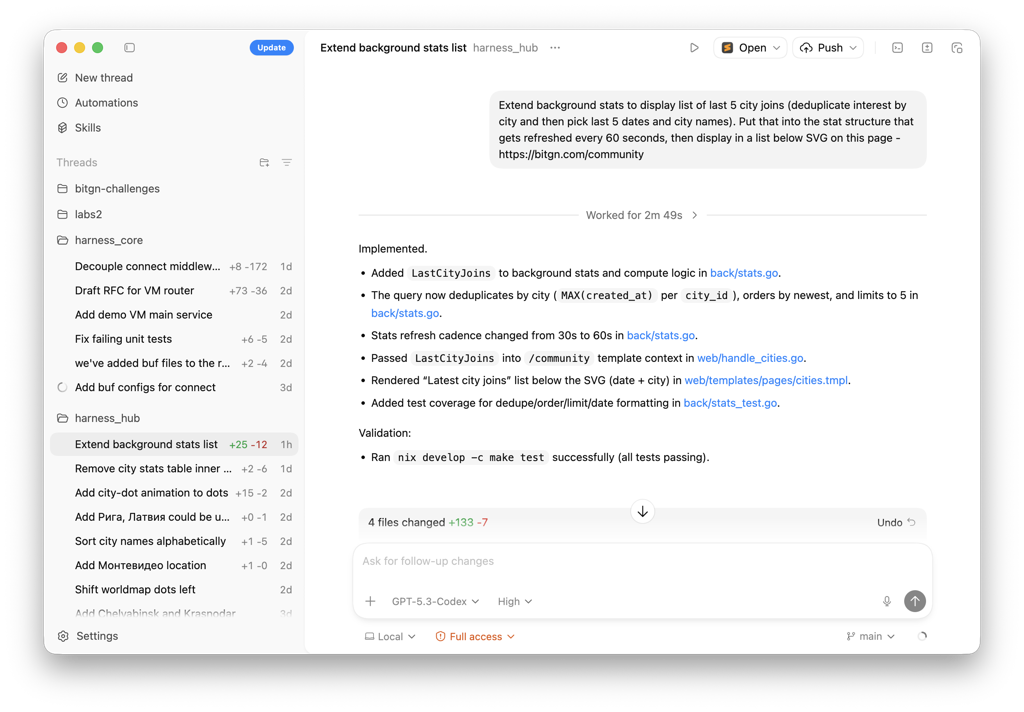Open the High reasoning effort dropdown
The width and height of the screenshot is (1024, 712).
click(515, 601)
